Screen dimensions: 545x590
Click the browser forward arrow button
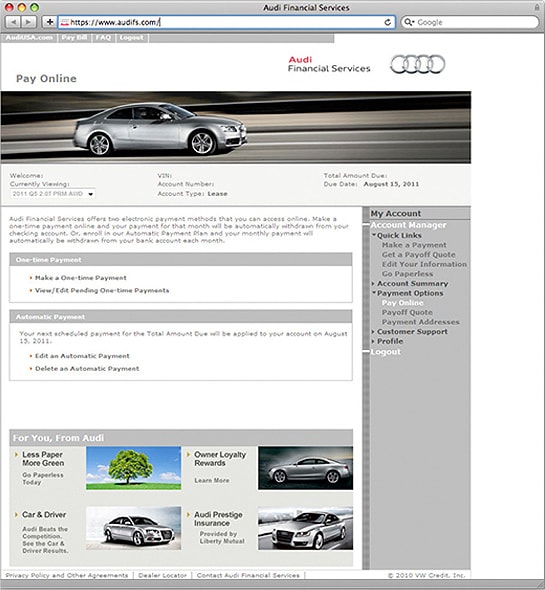(x=28, y=22)
